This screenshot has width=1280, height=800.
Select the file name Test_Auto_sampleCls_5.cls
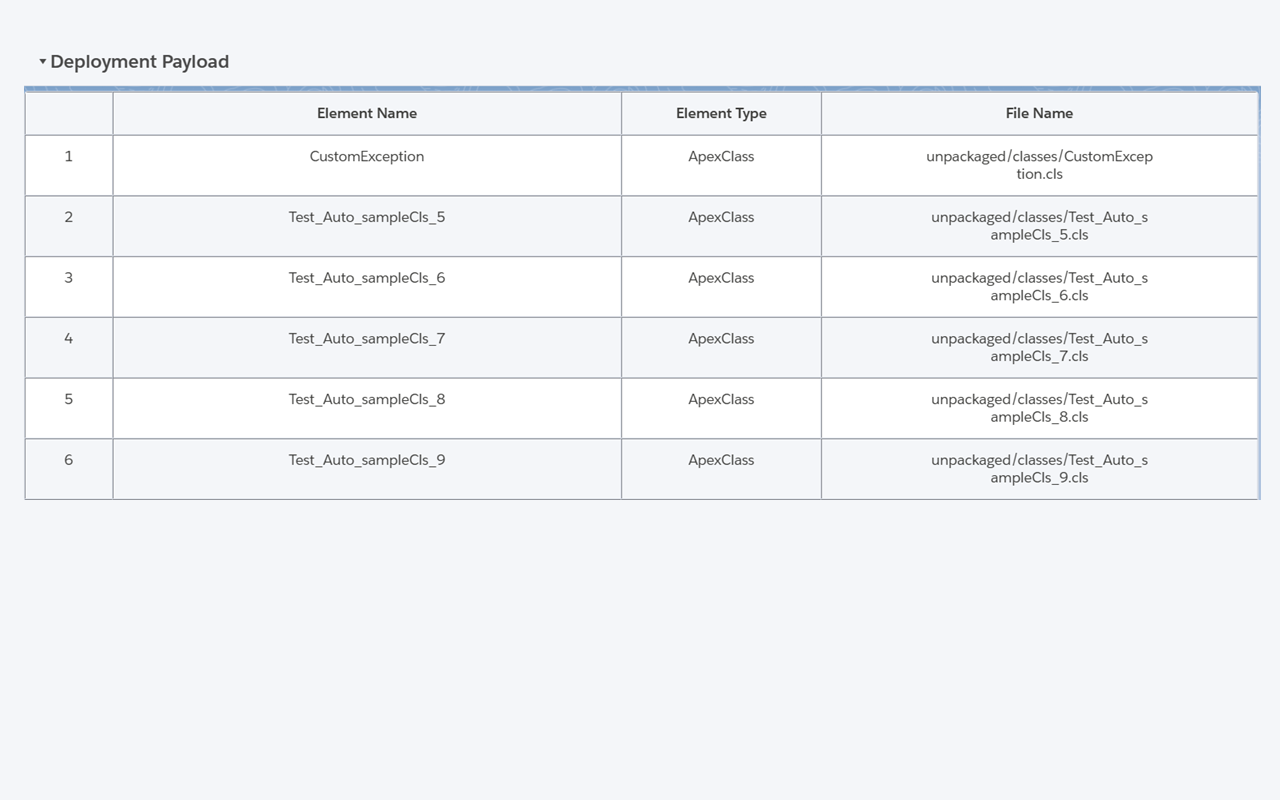click(1039, 226)
